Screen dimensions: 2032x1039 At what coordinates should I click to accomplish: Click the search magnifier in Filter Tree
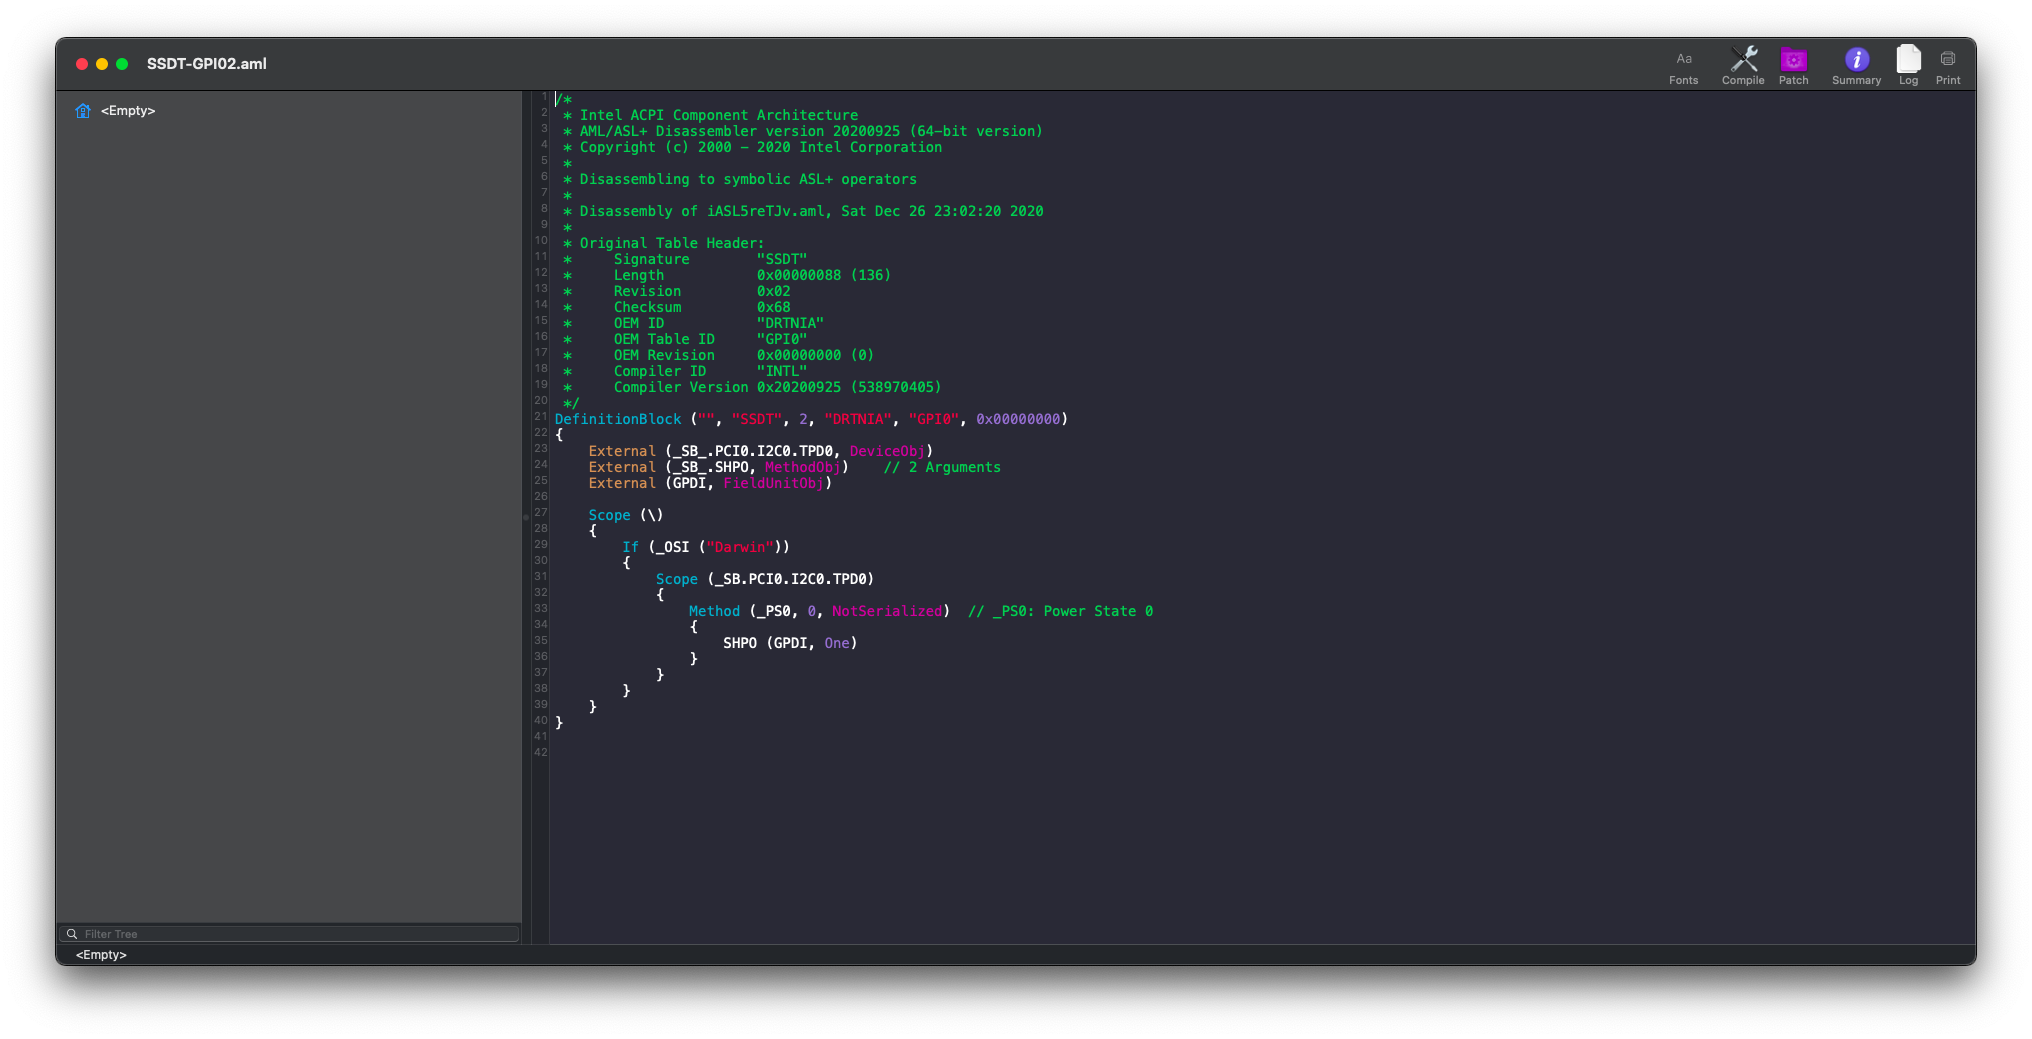pyautogui.click(x=72, y=934)
